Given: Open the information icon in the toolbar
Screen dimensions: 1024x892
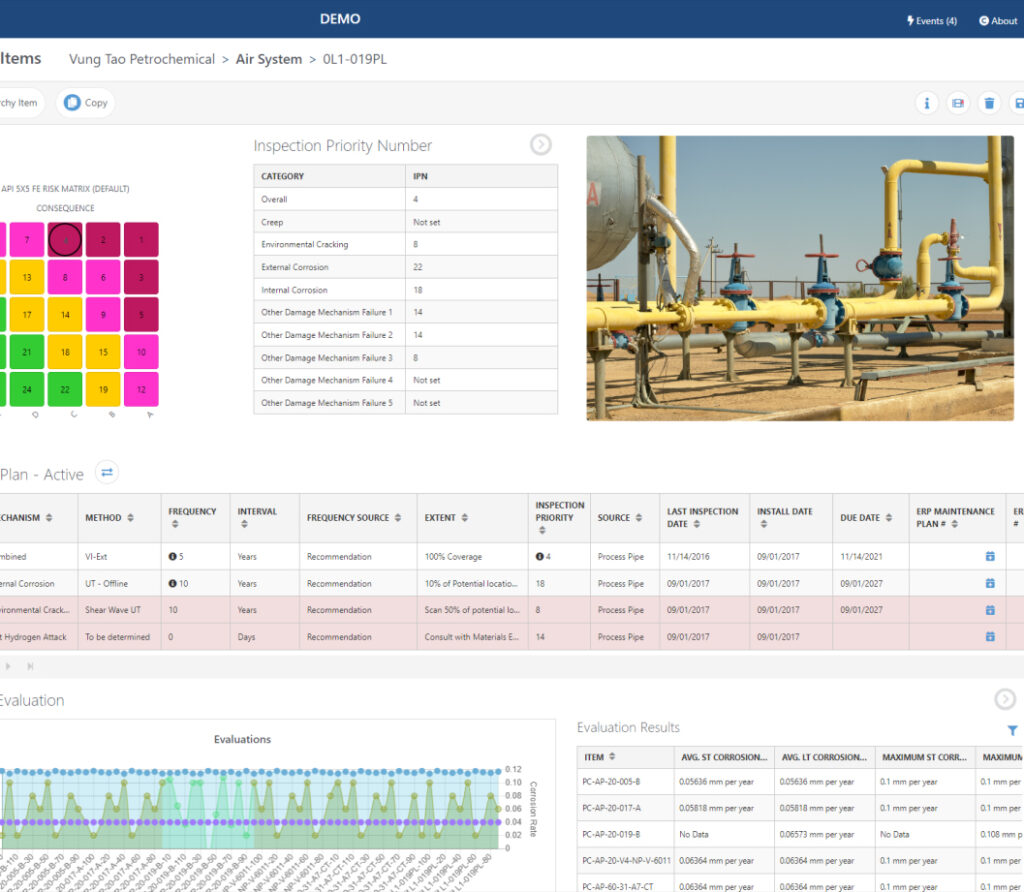Looking at the screenshot, I should click(927, 103).
